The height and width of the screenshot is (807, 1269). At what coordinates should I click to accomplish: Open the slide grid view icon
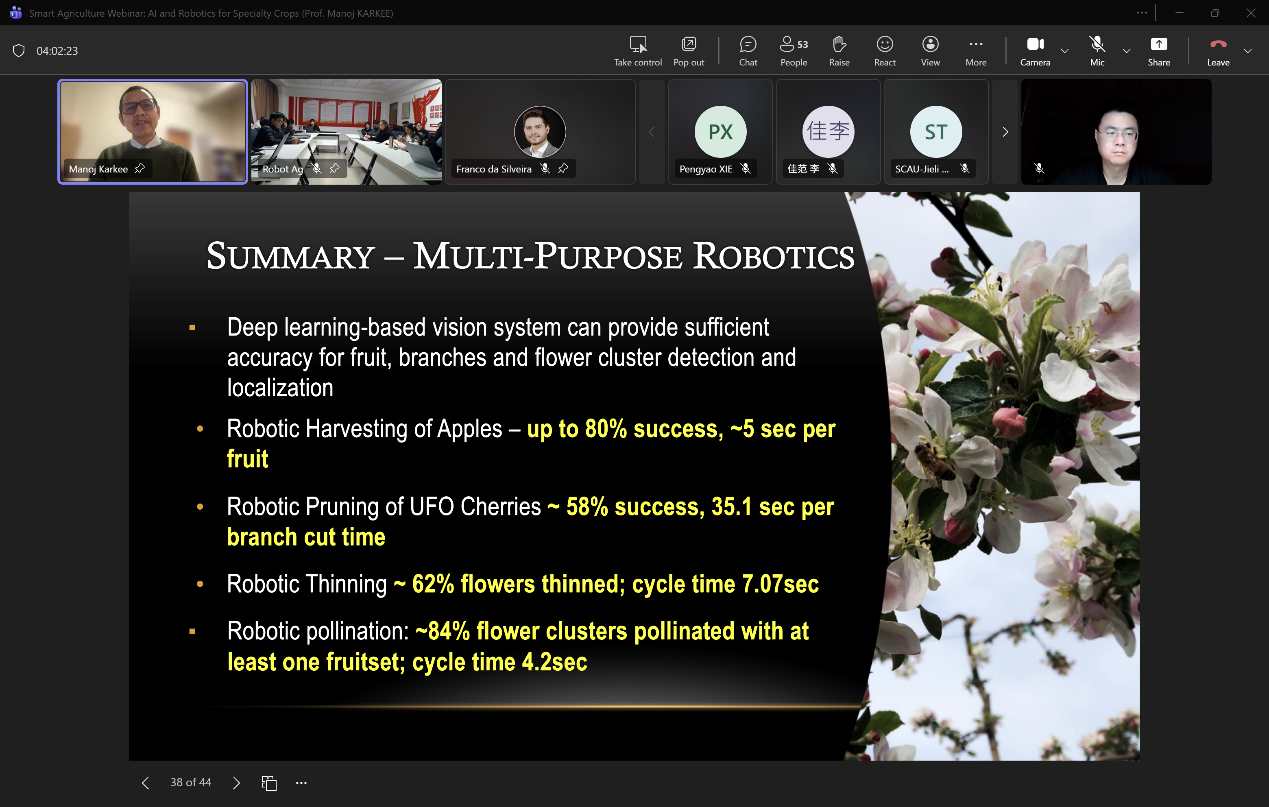269,783
